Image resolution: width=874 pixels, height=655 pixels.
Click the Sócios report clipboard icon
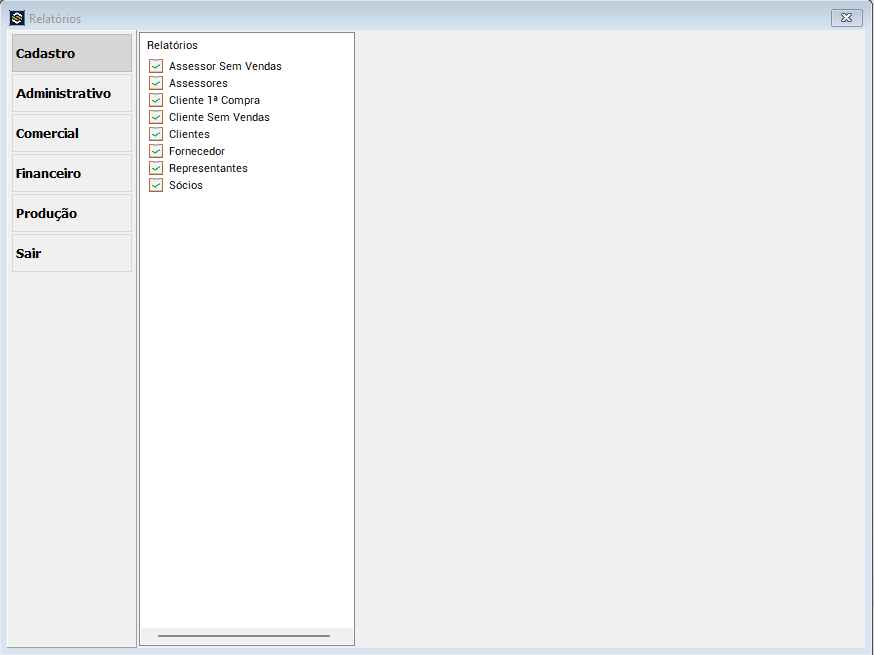tap(156, 185)
